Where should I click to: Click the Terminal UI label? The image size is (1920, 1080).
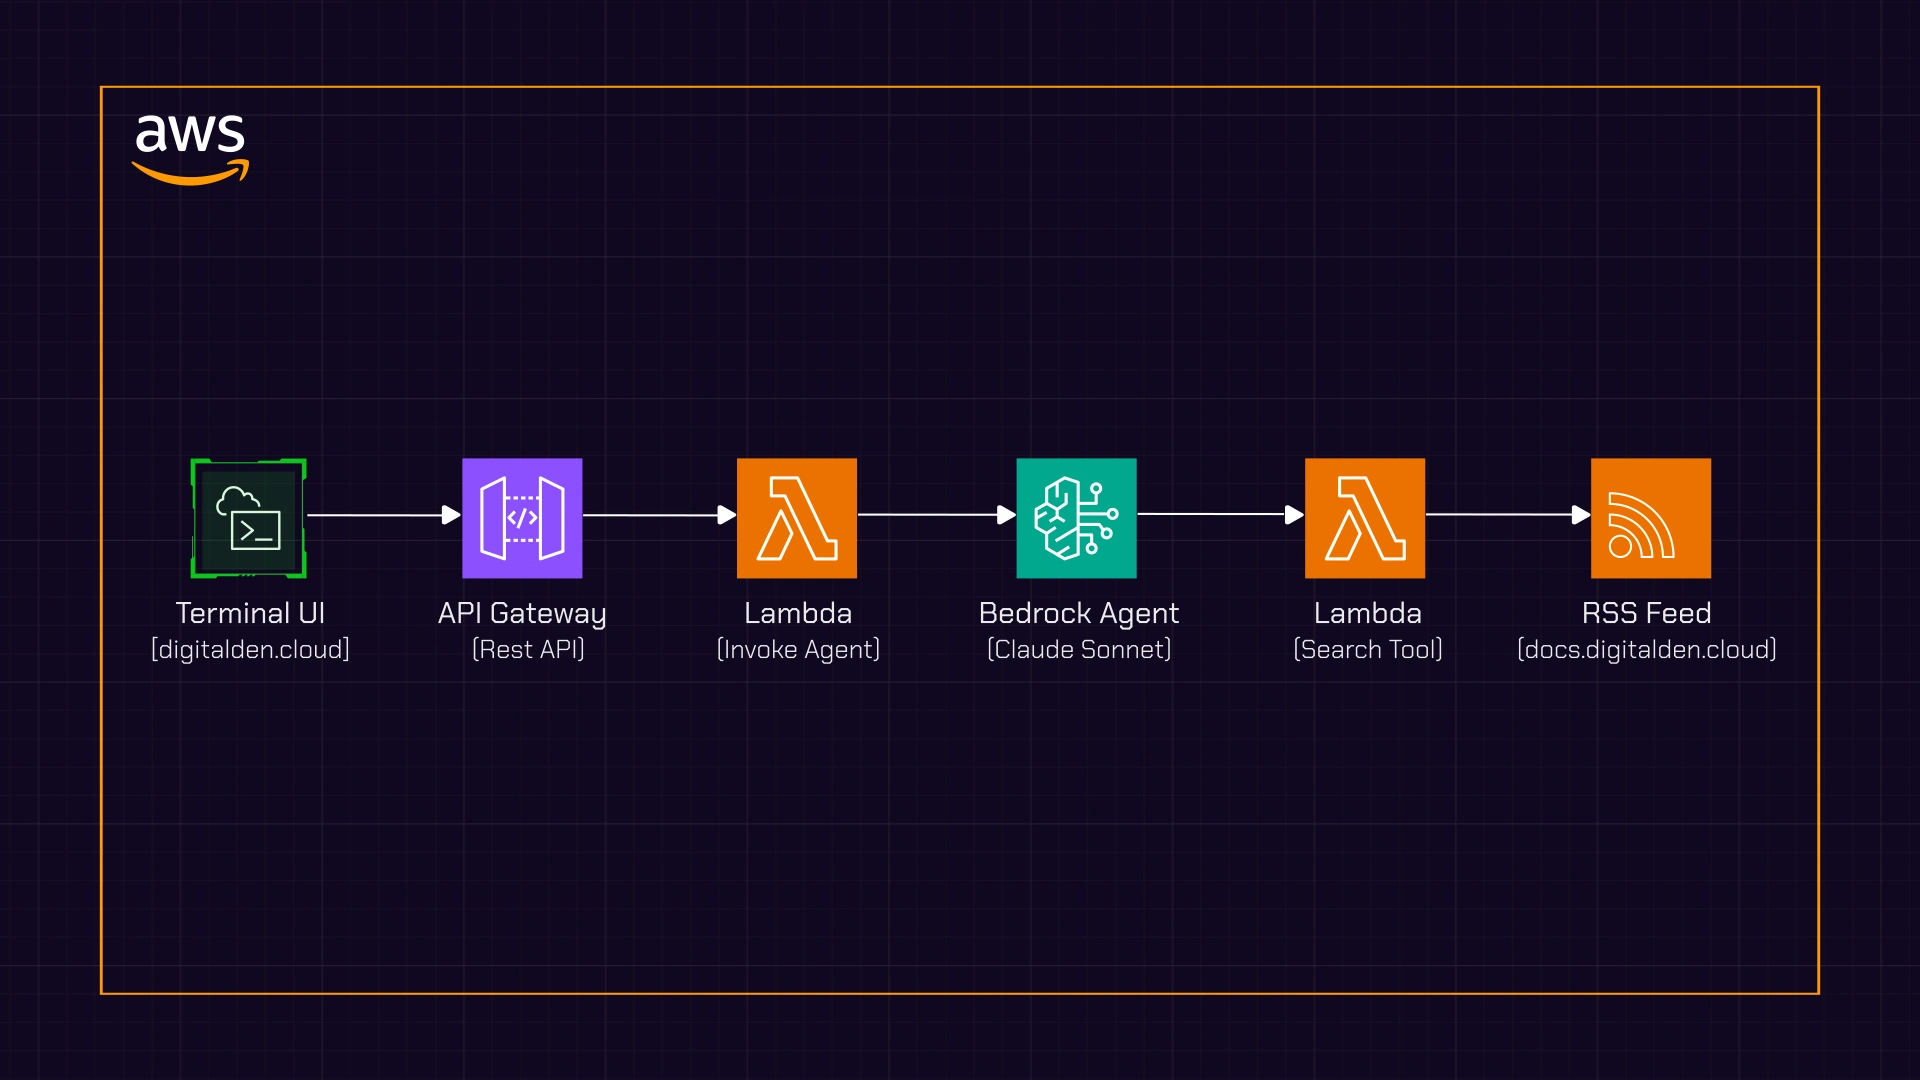pyautogui.click(x=250, y=613)
